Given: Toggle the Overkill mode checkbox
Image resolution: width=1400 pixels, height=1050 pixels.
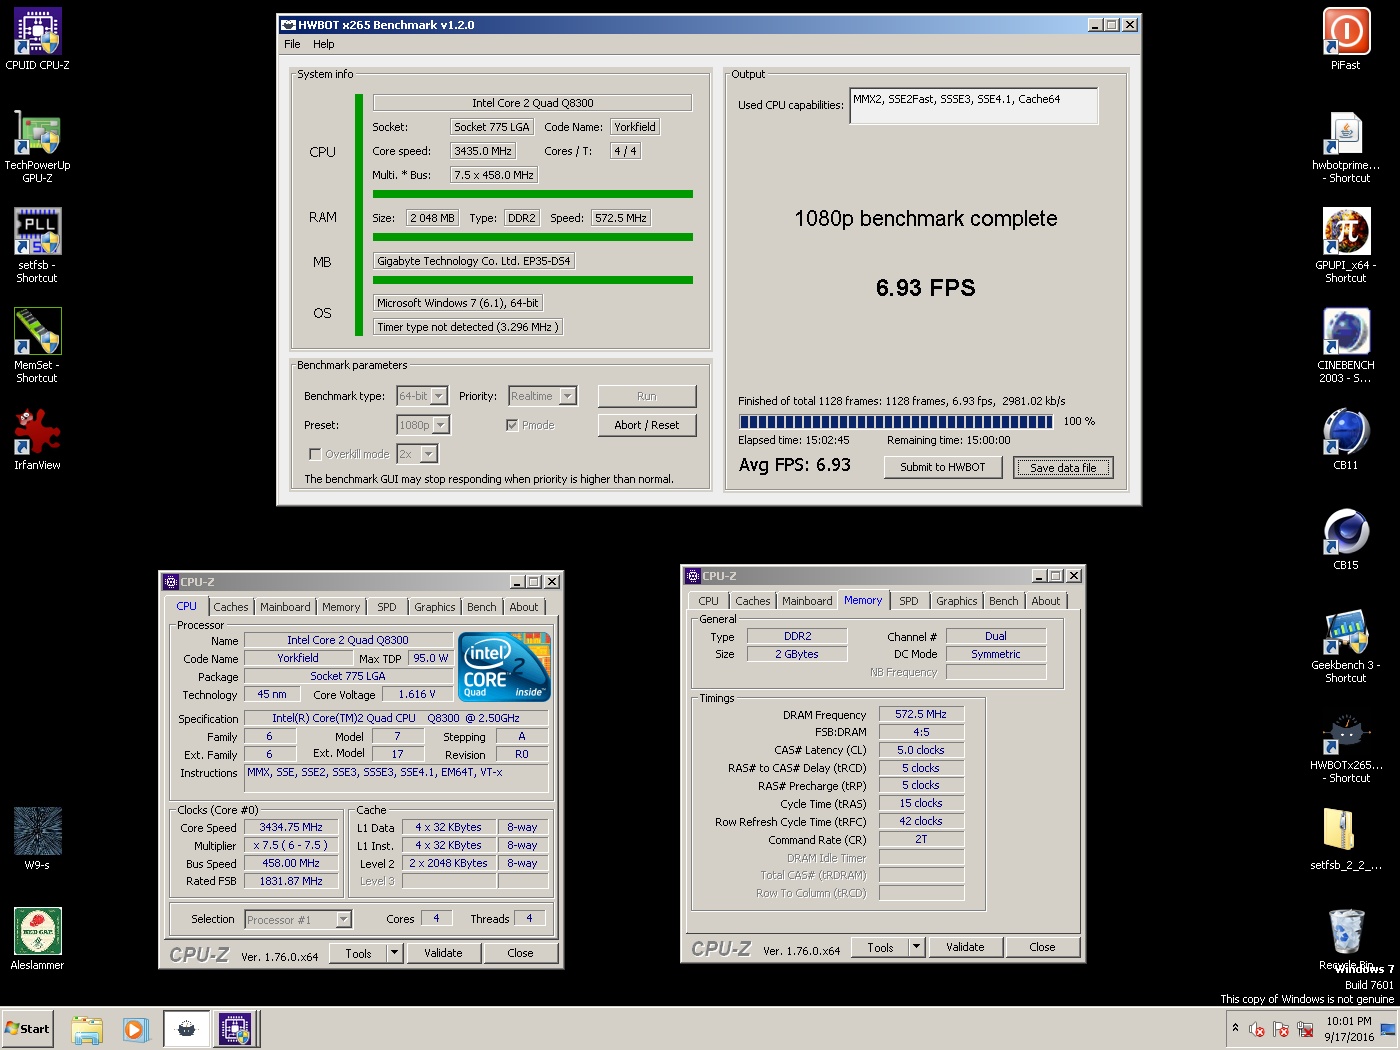Looking at the screenshot, I should click(315, 454).
